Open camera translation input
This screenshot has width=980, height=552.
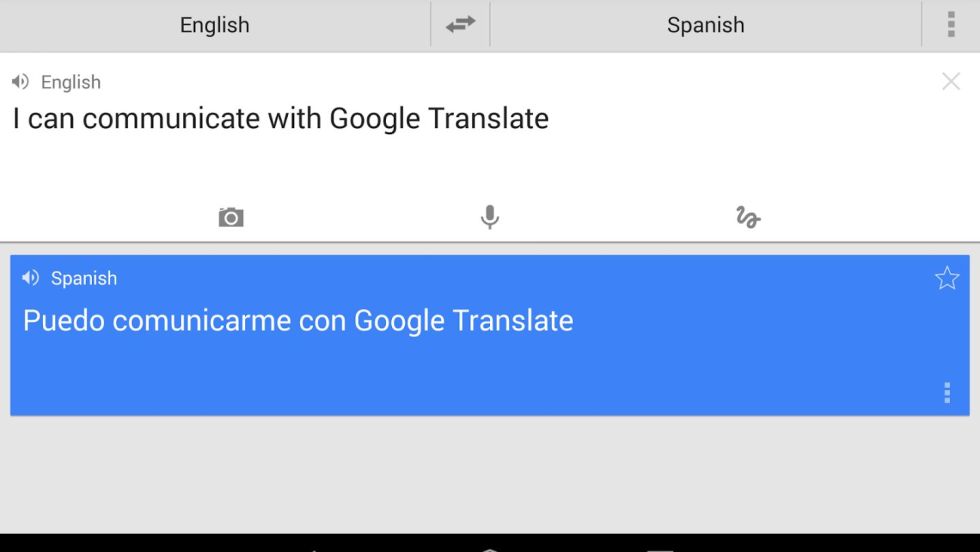click(231, 217)
